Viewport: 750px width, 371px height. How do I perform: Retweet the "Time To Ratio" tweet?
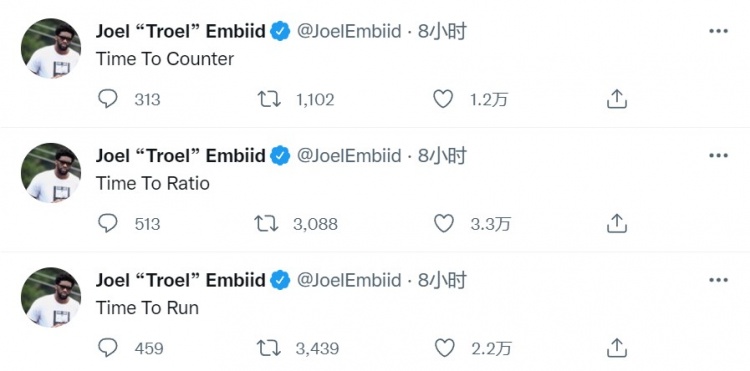266,223
